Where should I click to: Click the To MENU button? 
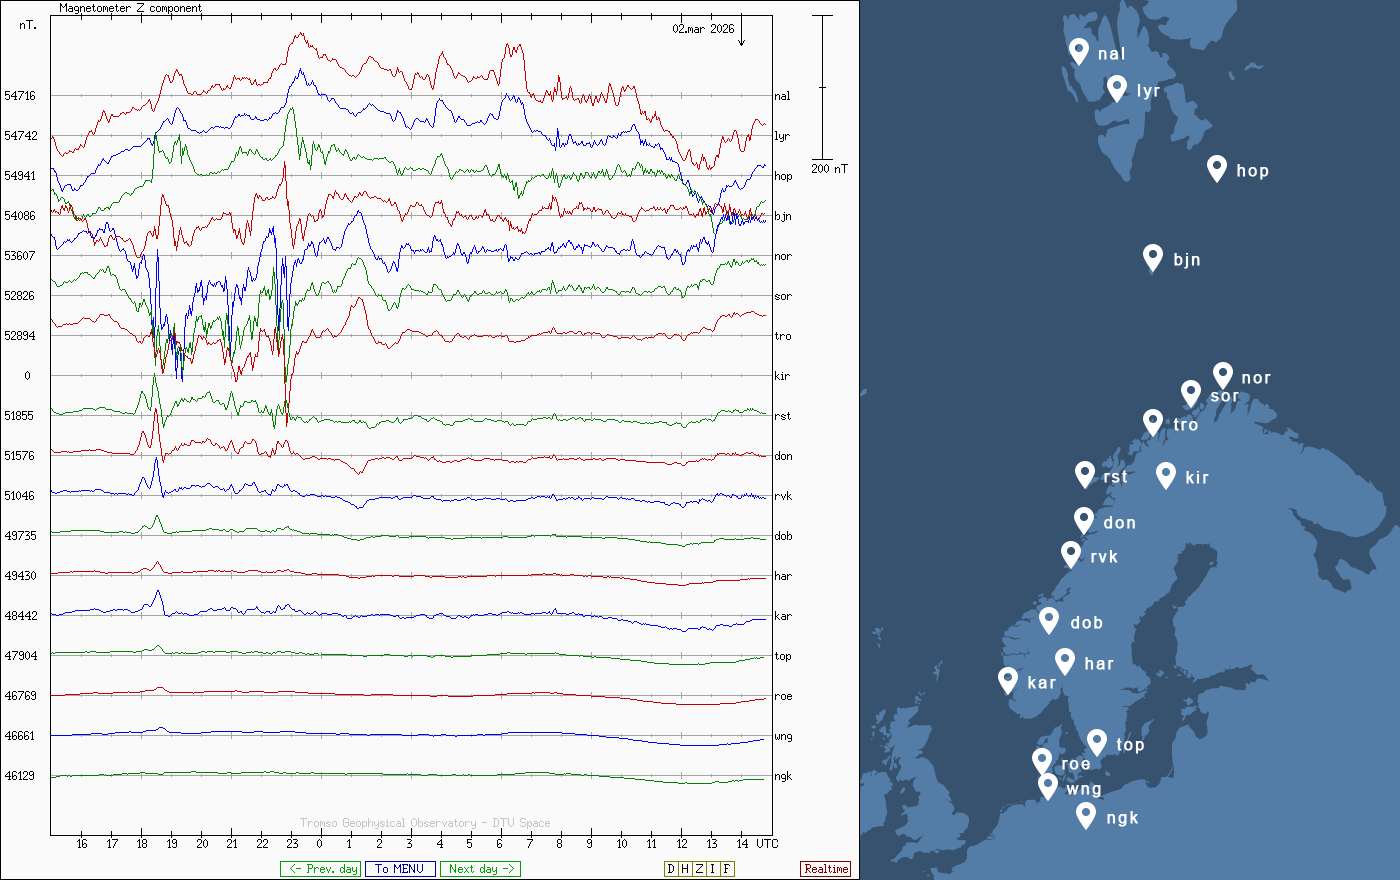point(400,869)
